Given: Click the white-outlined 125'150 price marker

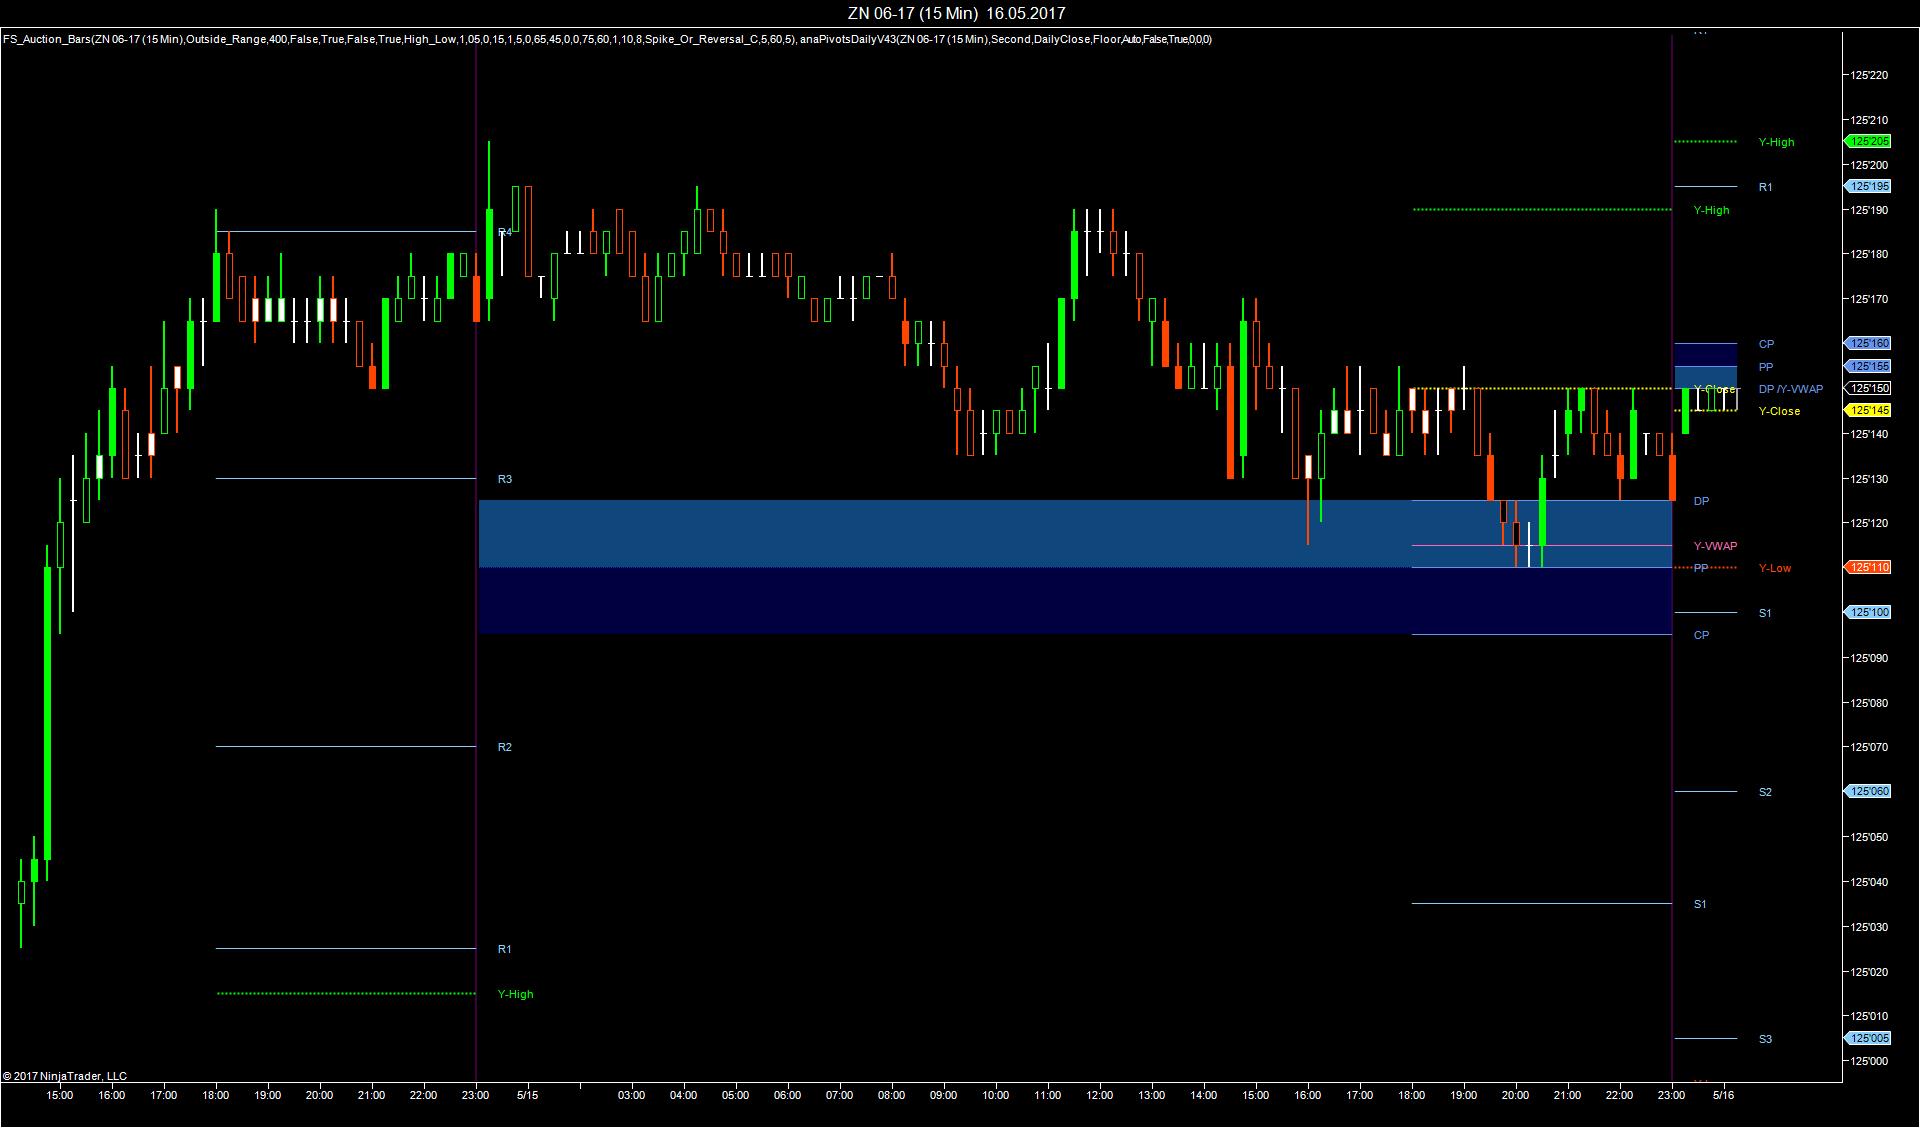Looking at the screenshot, I should (x=1868, y=389).
